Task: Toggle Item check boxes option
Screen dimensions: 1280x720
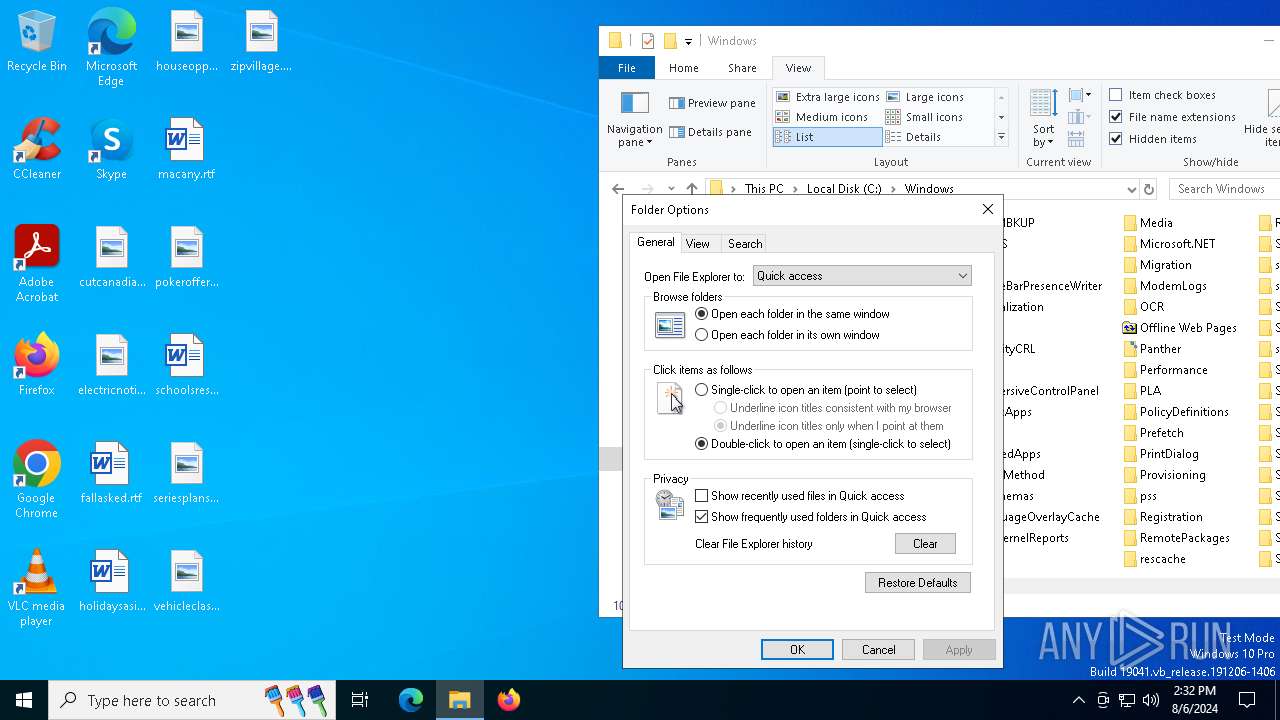Action: coord(1162,95)
